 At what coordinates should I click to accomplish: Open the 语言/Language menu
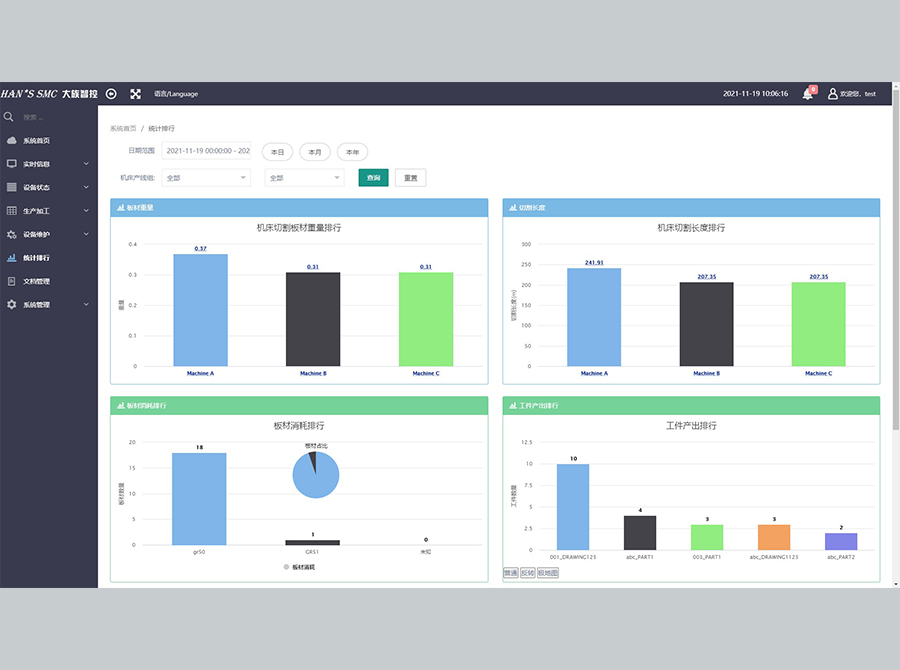click(176, 94)
